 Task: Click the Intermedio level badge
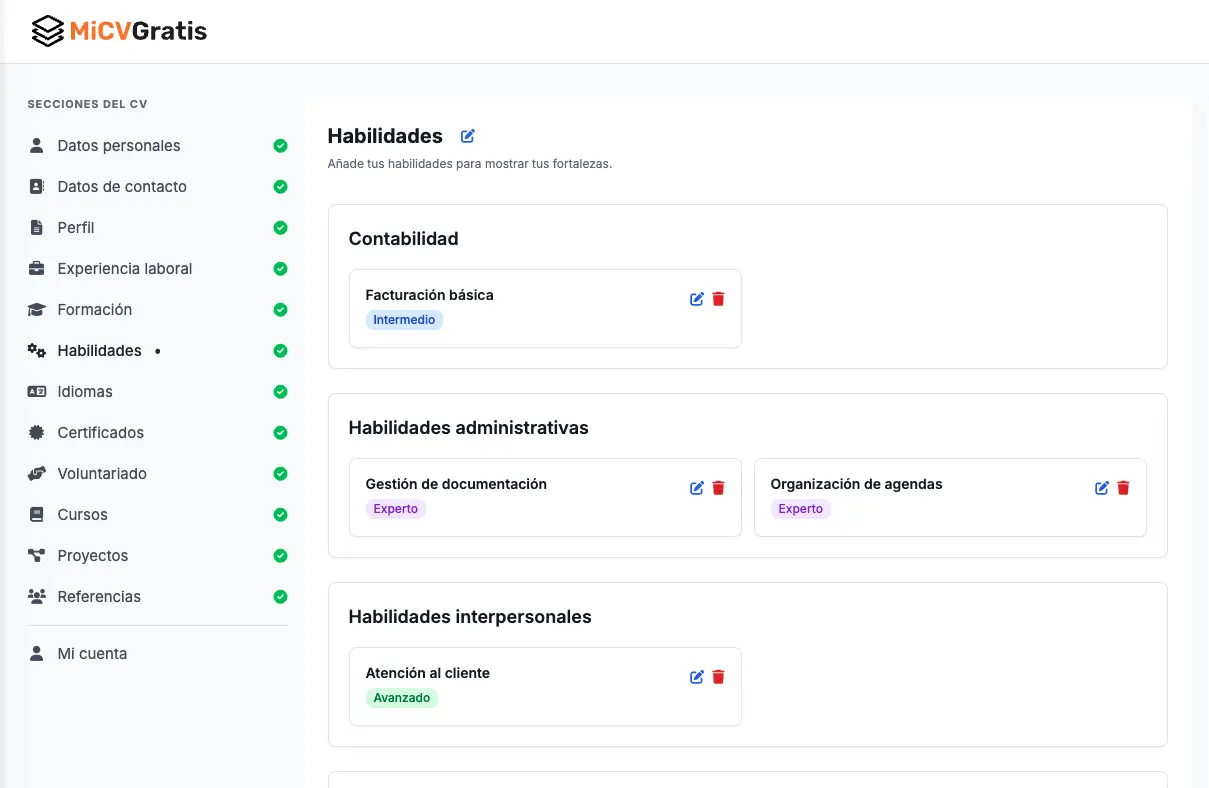pos(404,319)
